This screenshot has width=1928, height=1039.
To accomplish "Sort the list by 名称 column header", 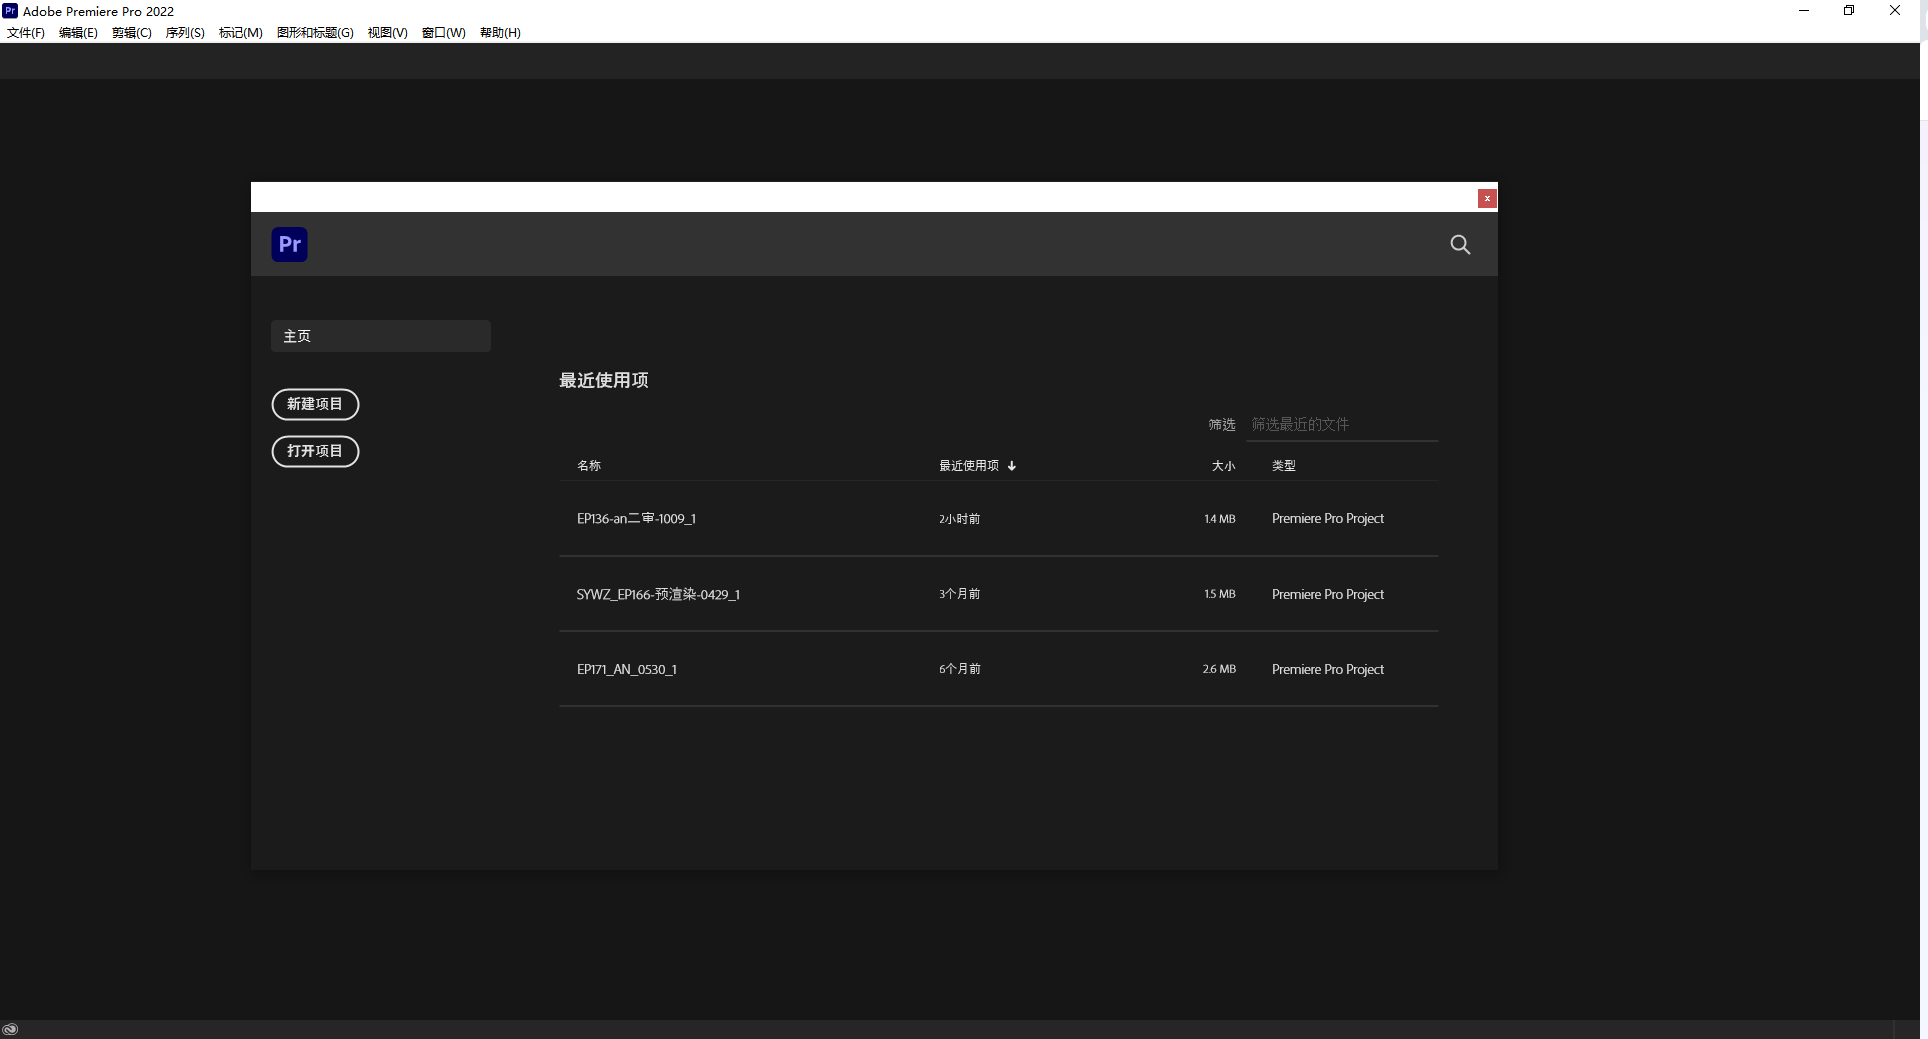I will (x=589, y=466).
